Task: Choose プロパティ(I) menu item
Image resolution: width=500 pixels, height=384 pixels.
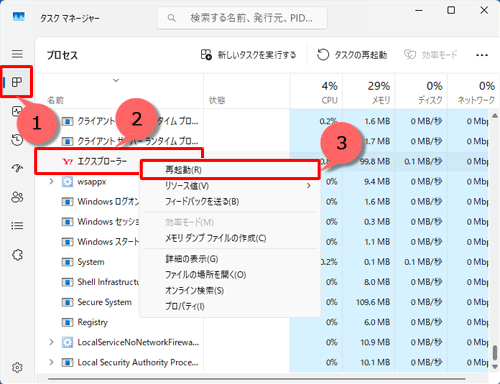Action: (x=230, y=306)
